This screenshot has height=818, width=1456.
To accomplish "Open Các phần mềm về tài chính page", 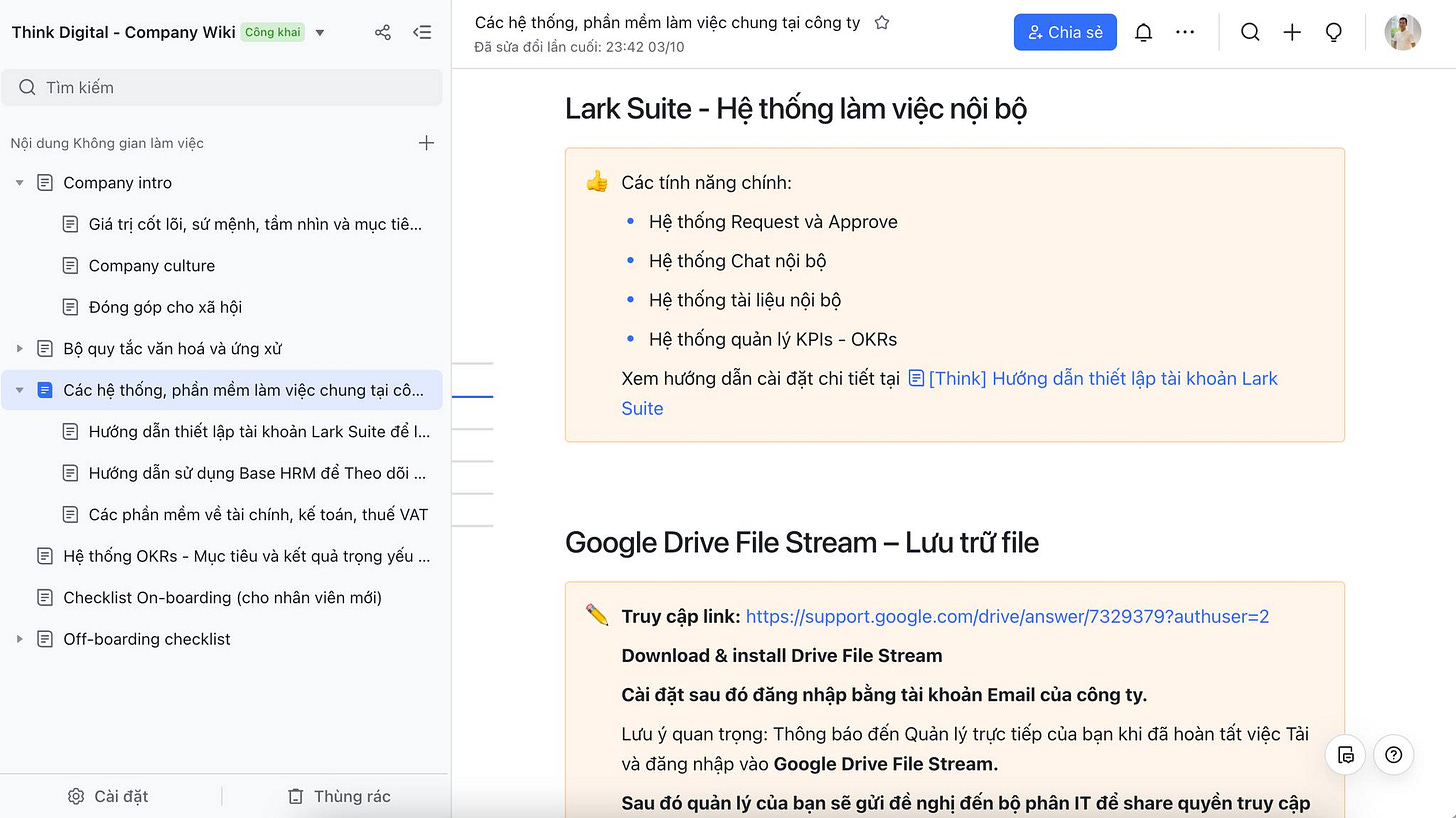I will pos(258,515).
